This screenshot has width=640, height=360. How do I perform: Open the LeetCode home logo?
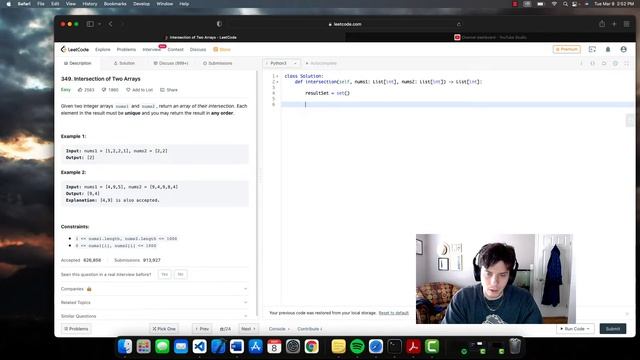(75, 49)
